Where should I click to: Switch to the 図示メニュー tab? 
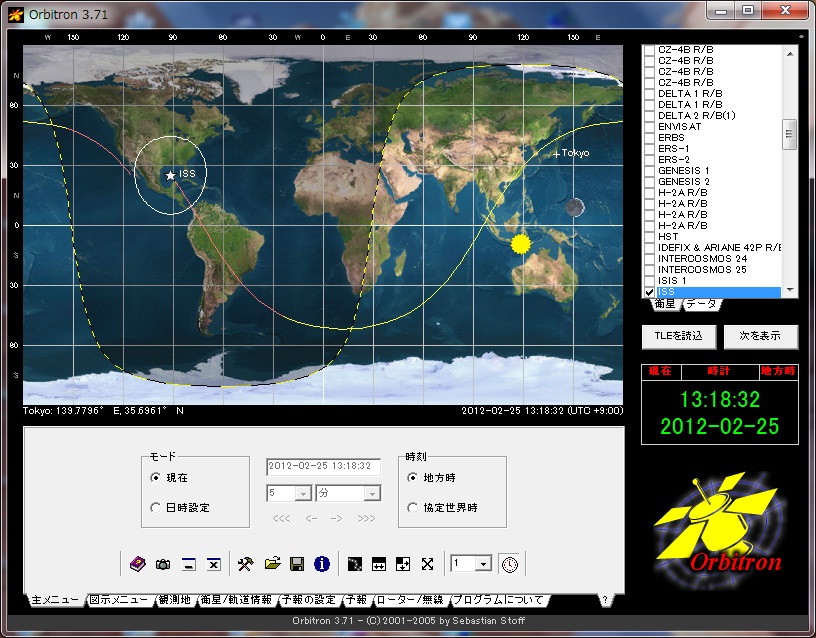pyautogui.click(x=119, y=600)
